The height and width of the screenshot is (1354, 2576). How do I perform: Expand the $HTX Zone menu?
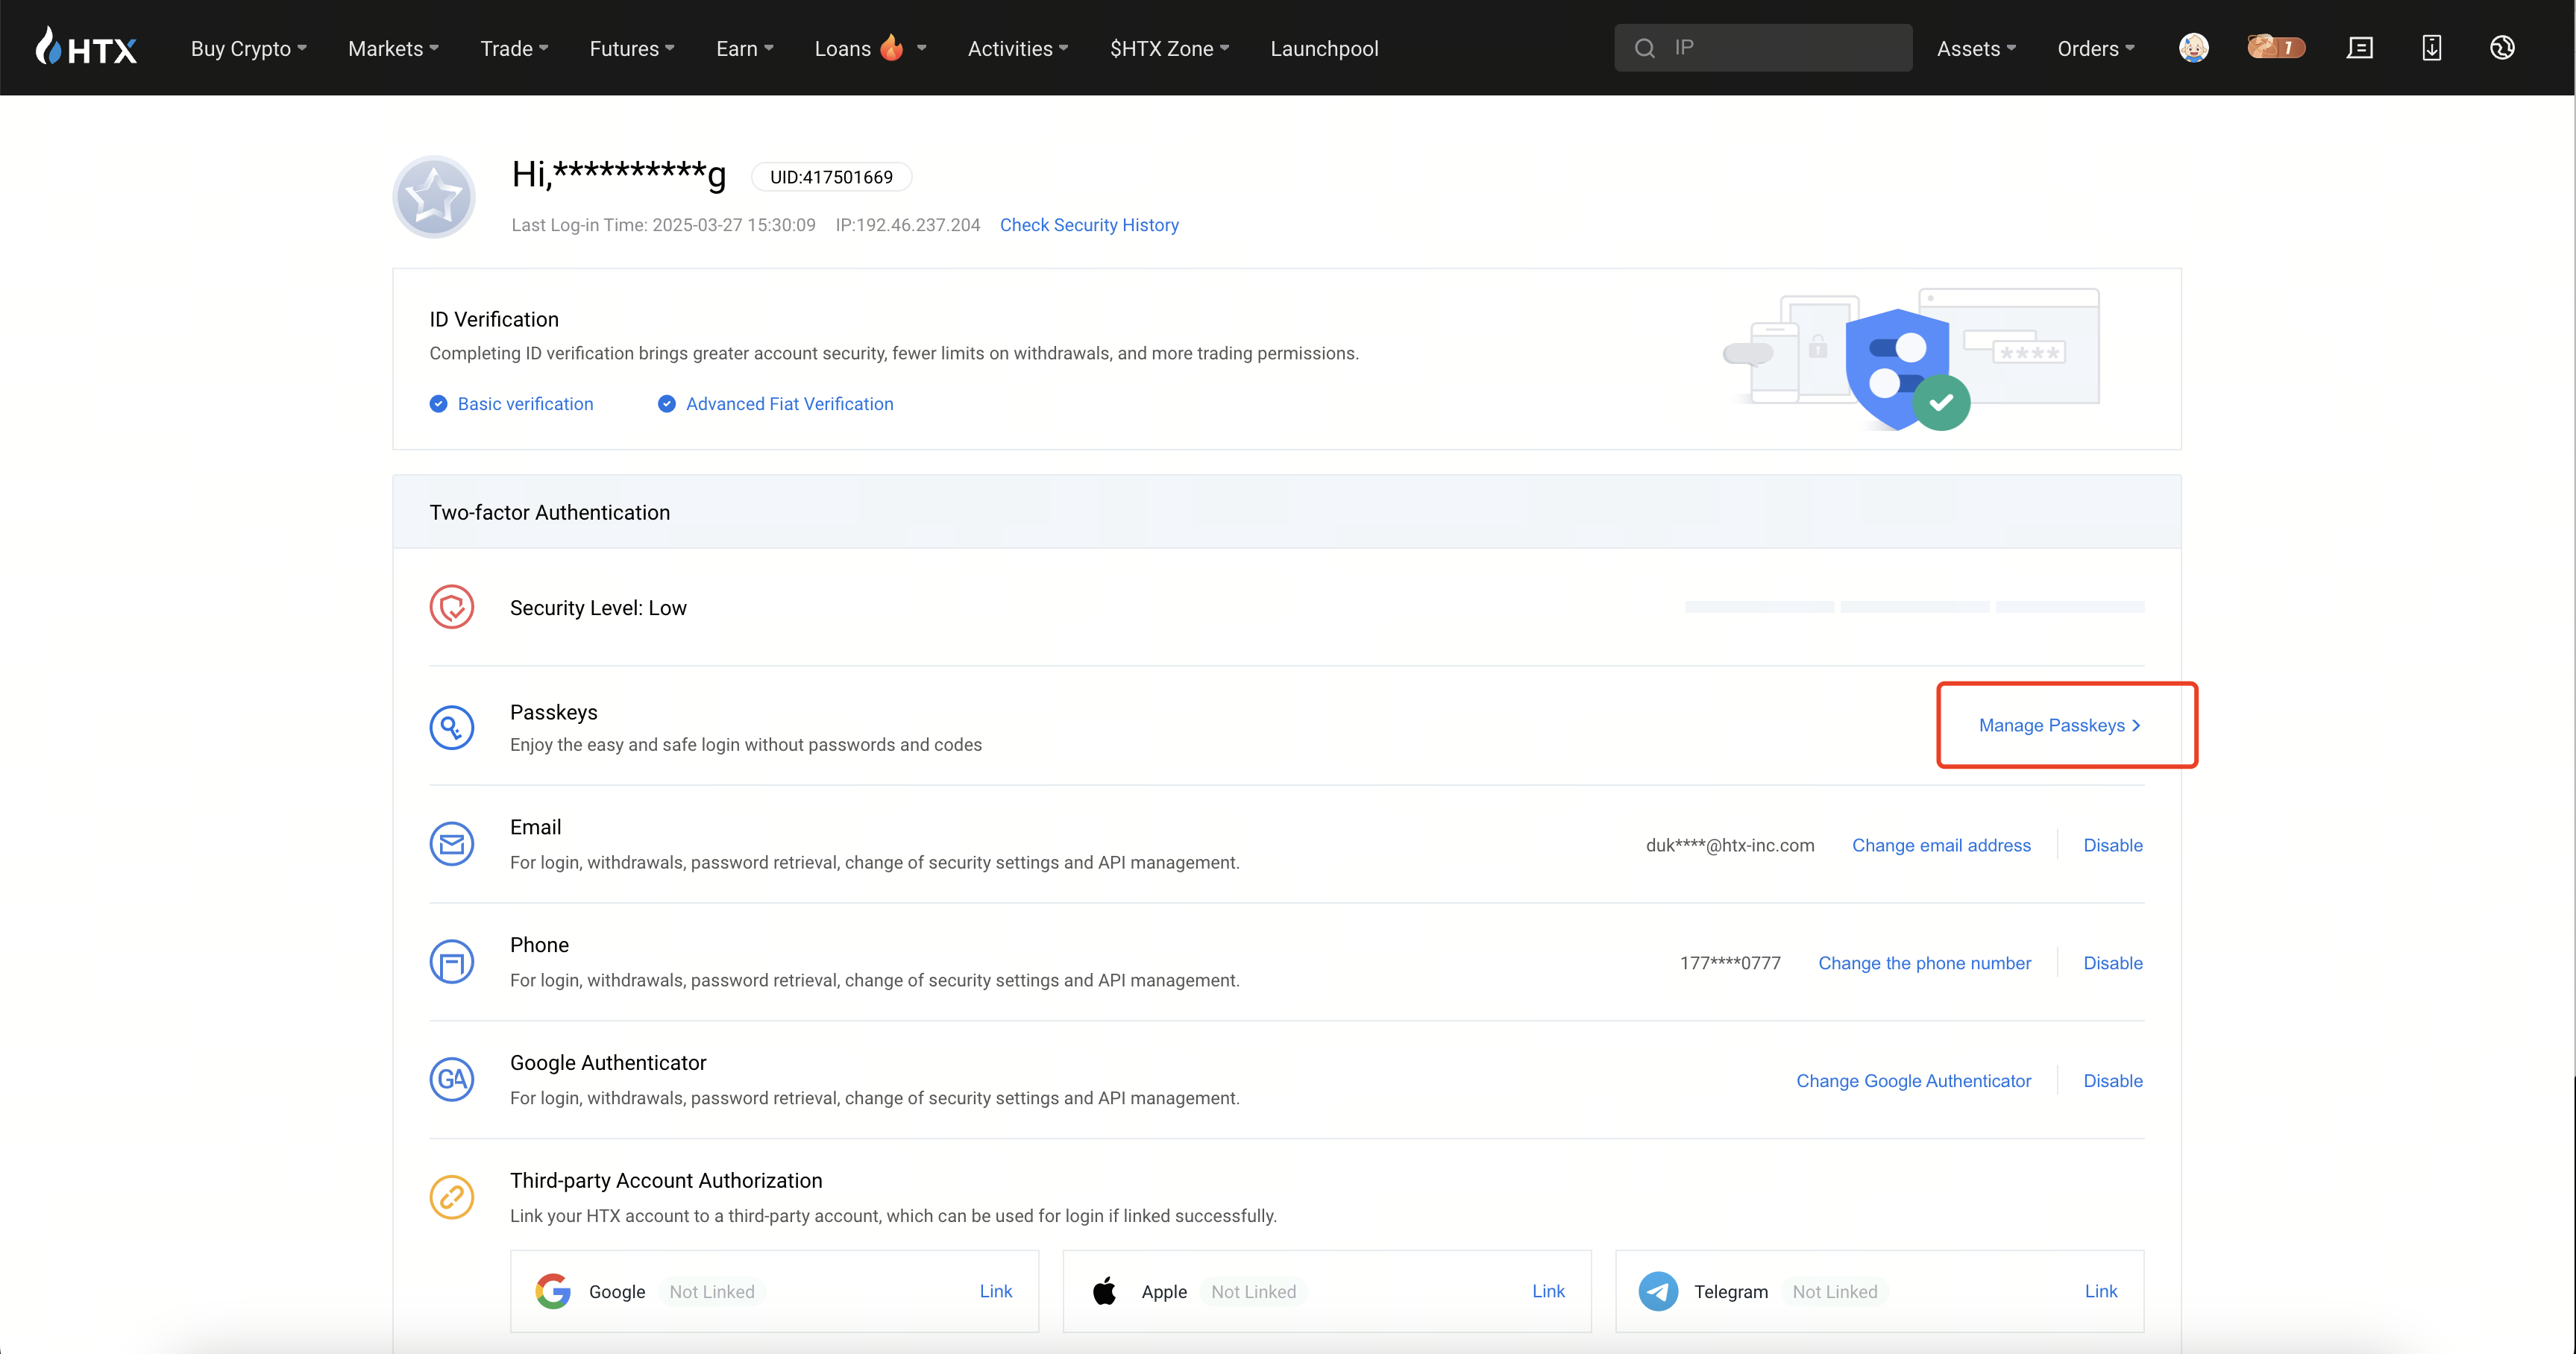click(x=1170, y=48)
